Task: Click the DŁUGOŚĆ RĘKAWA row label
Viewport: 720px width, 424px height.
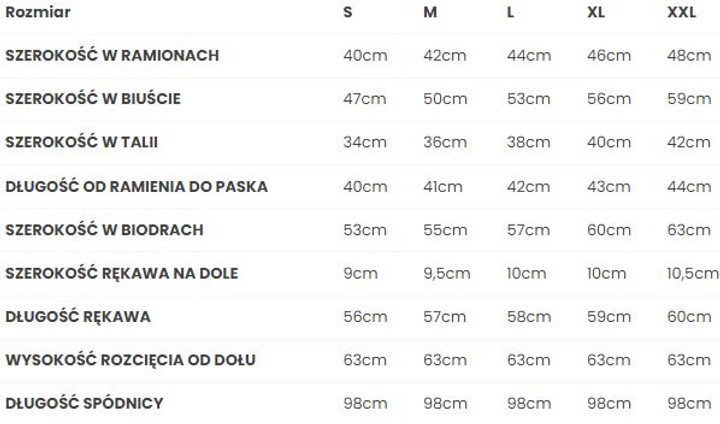Action: coord(78,317)
